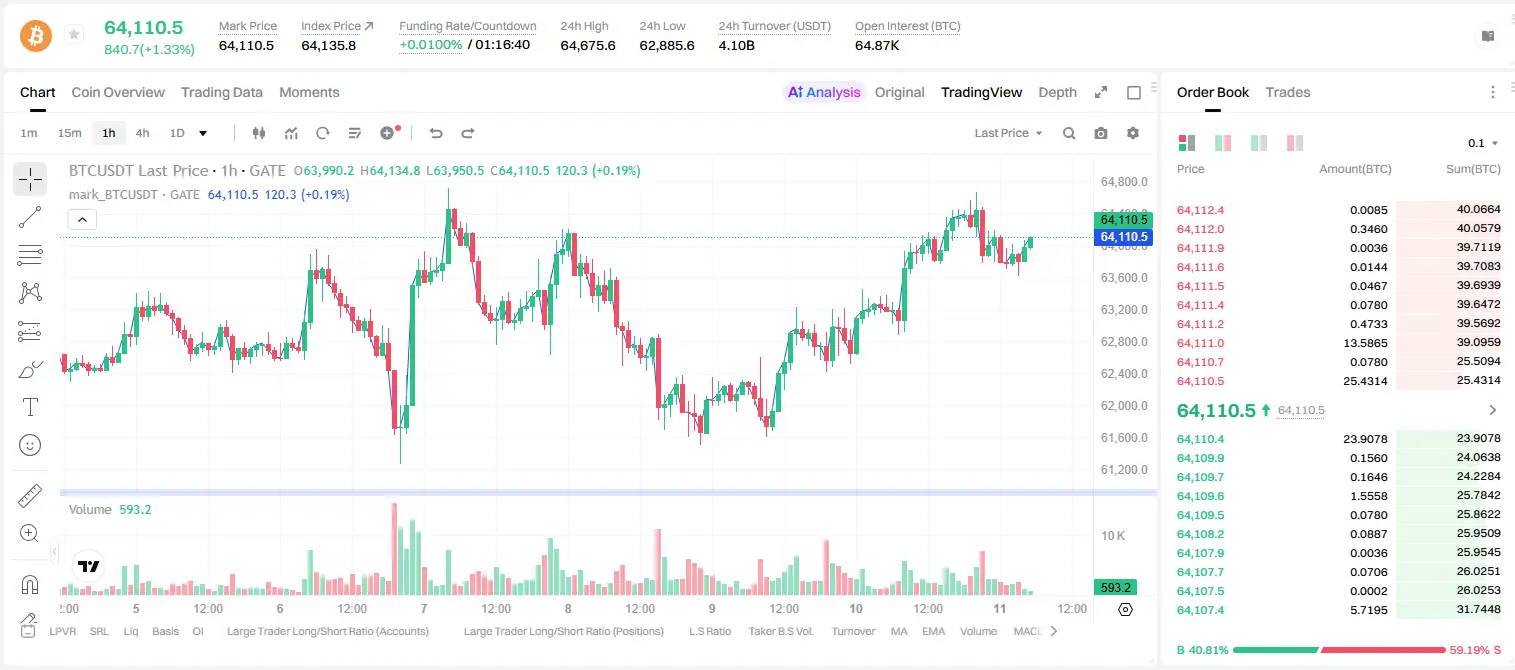Open the emoji sticker tool

click(x=30, y=445)
